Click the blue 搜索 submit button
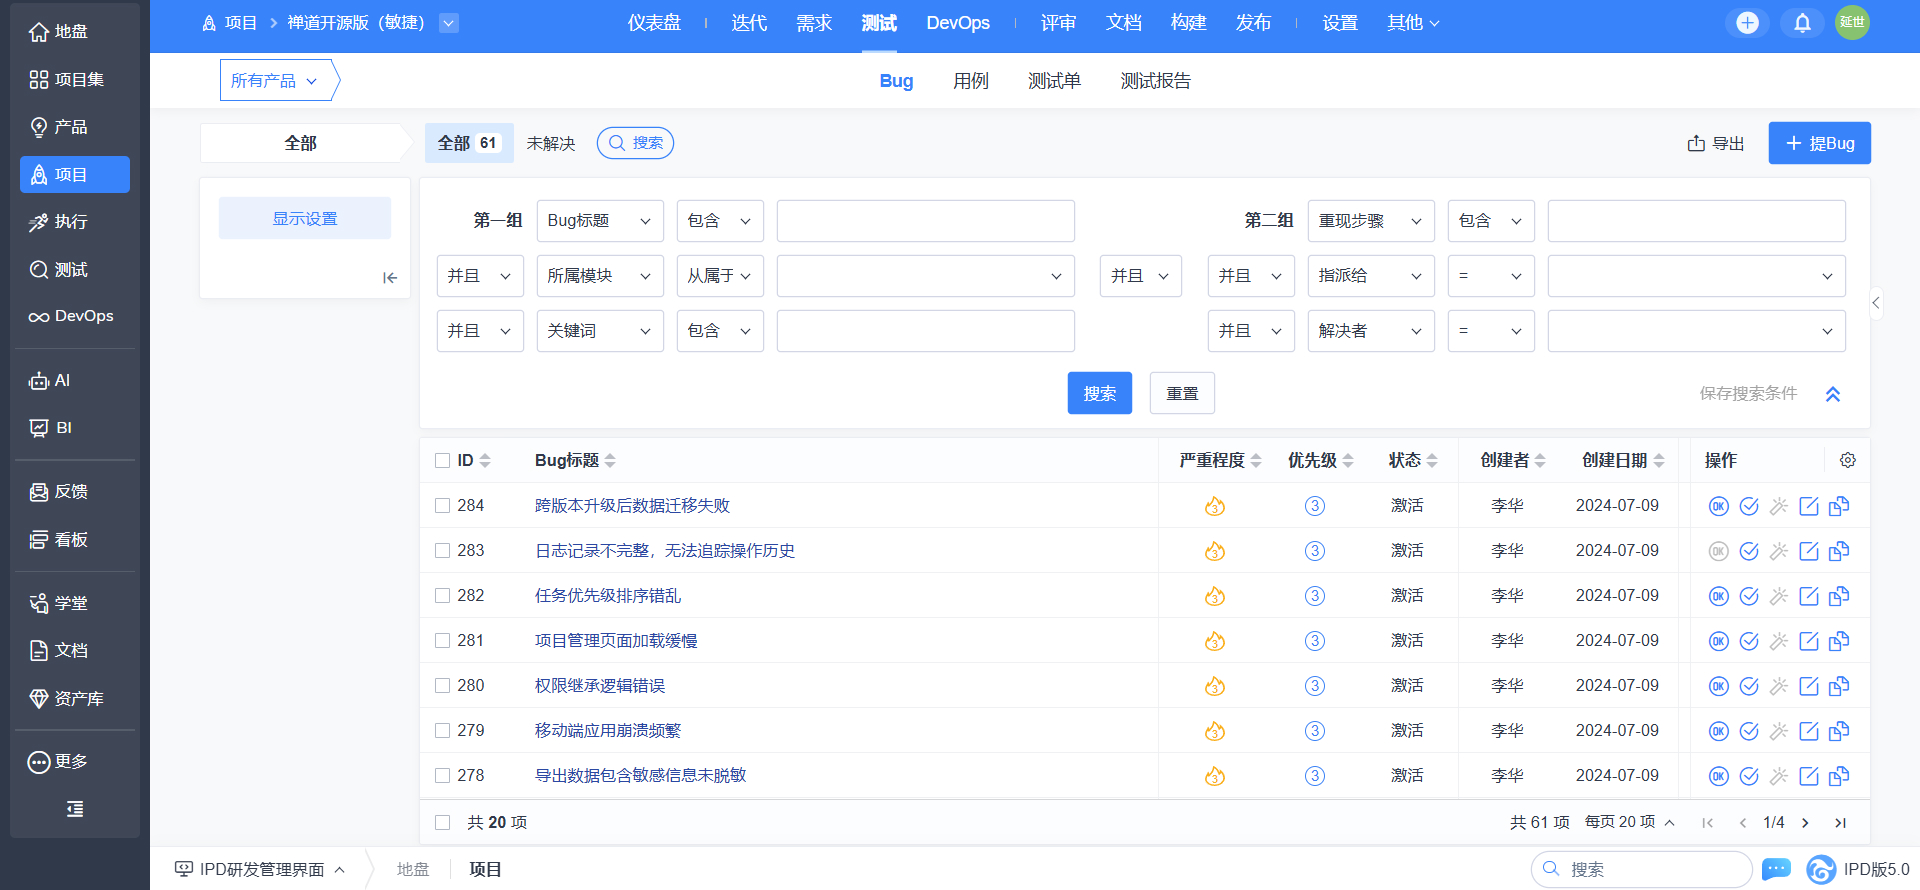The width and height of the screenshot is (1920, 890). [1100, 393]
